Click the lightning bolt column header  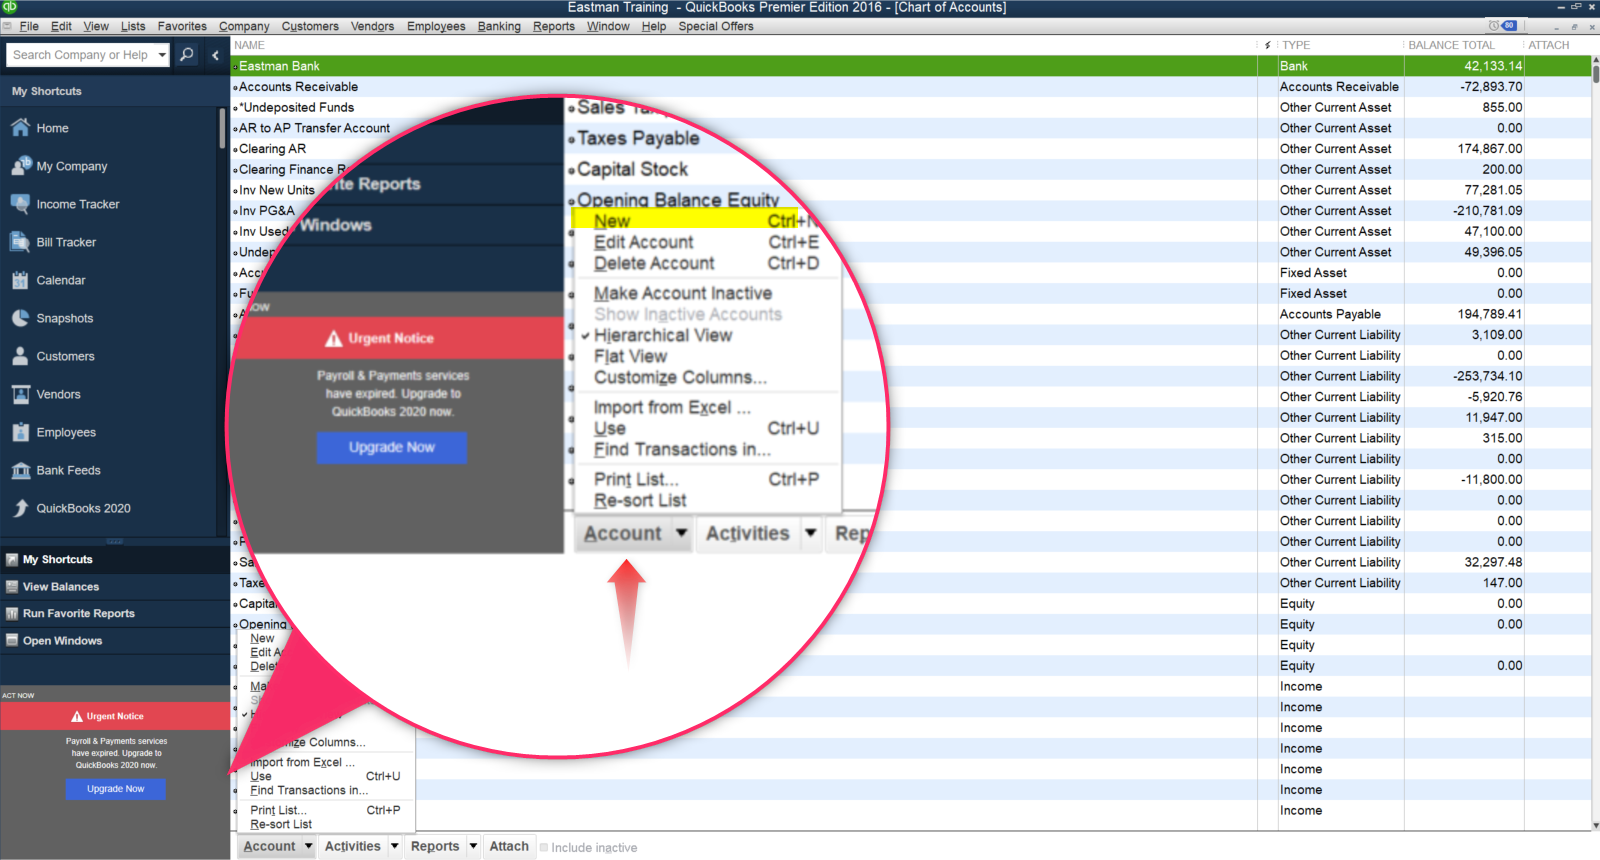[x=1268, y=45]
